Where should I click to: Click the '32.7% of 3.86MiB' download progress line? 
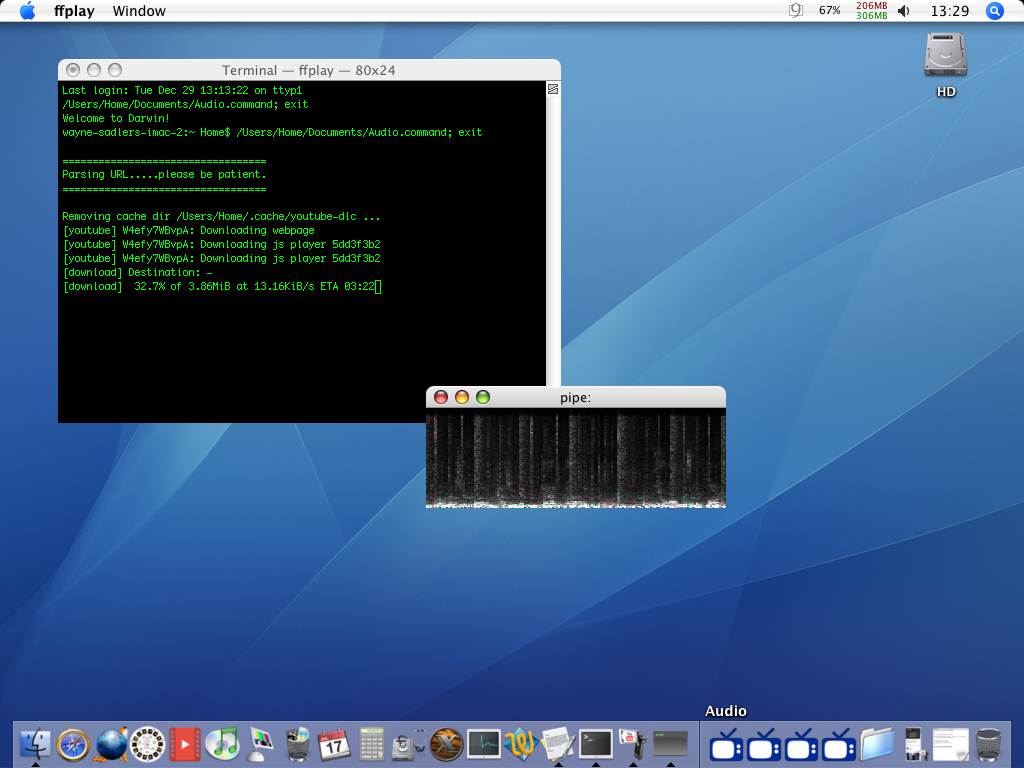tap(221, 286)
